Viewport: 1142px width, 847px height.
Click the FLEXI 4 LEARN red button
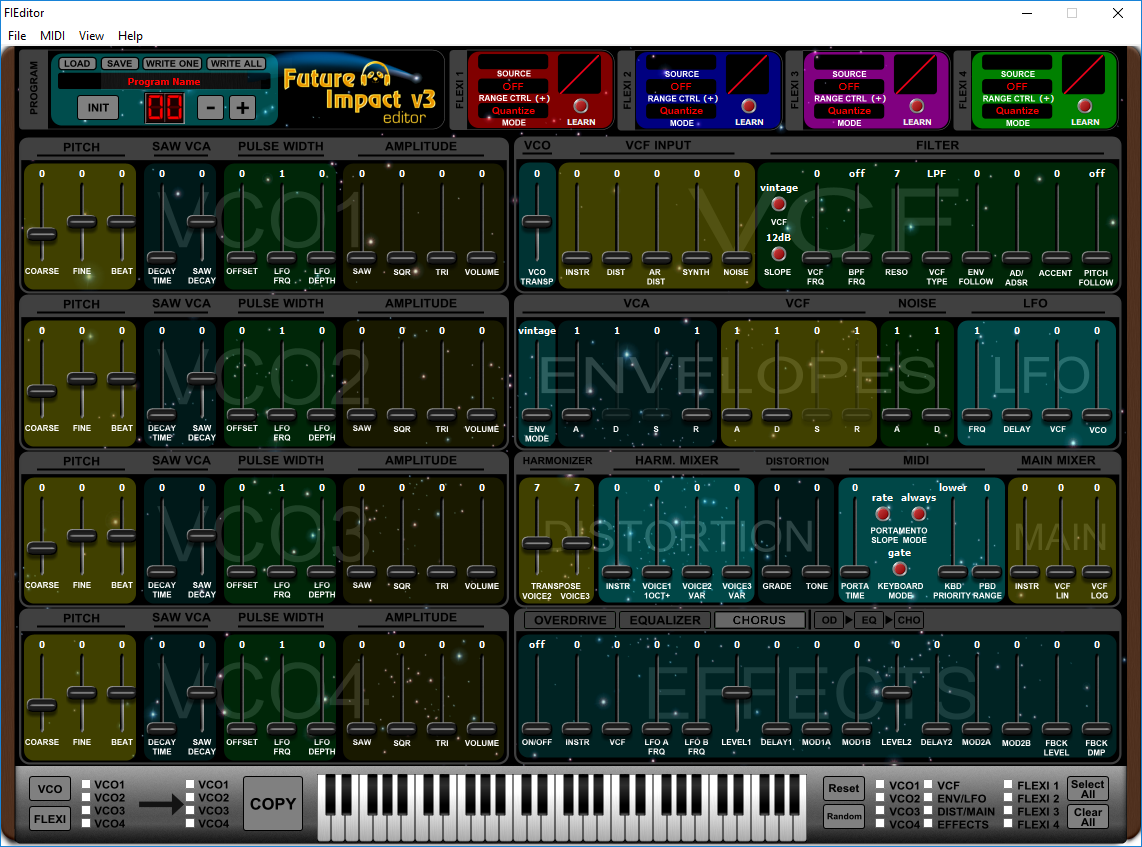(x=1084, y=106)
